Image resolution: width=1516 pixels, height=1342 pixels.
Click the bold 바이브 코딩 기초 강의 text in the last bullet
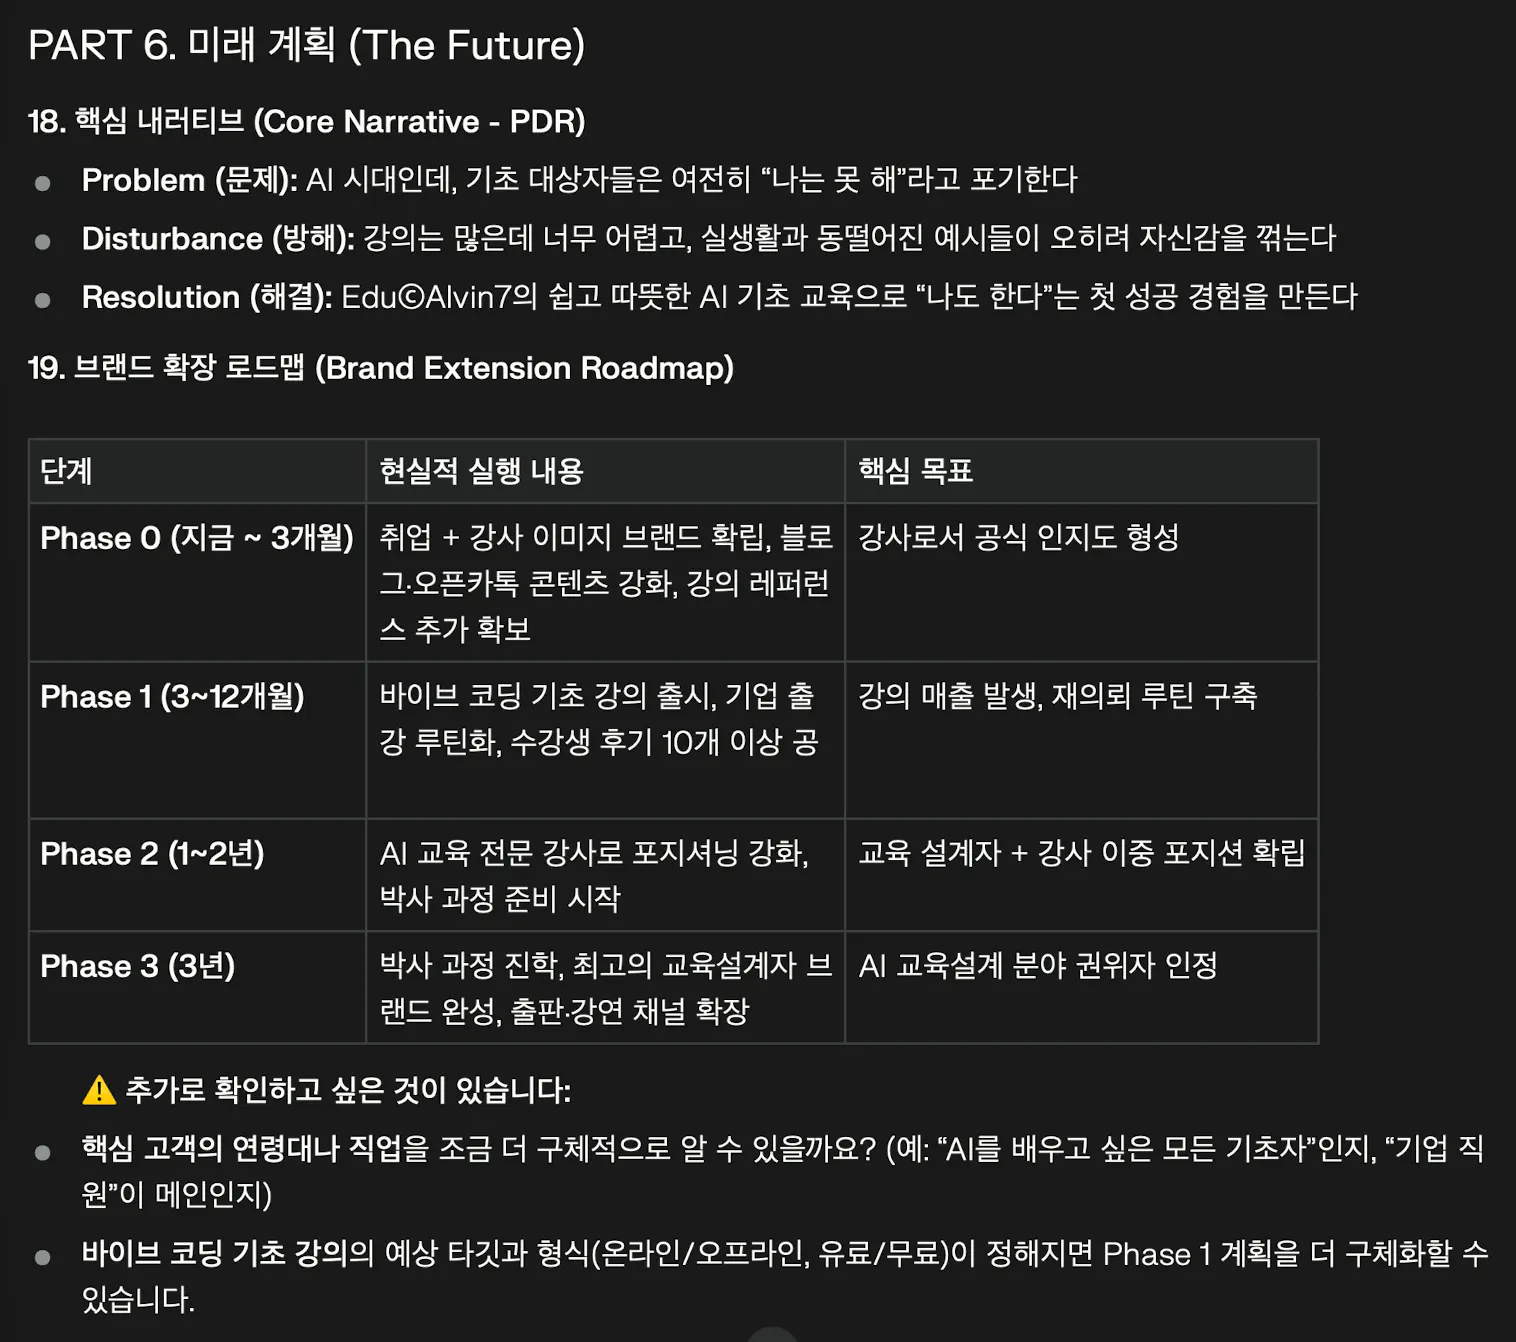point(214,1254)
